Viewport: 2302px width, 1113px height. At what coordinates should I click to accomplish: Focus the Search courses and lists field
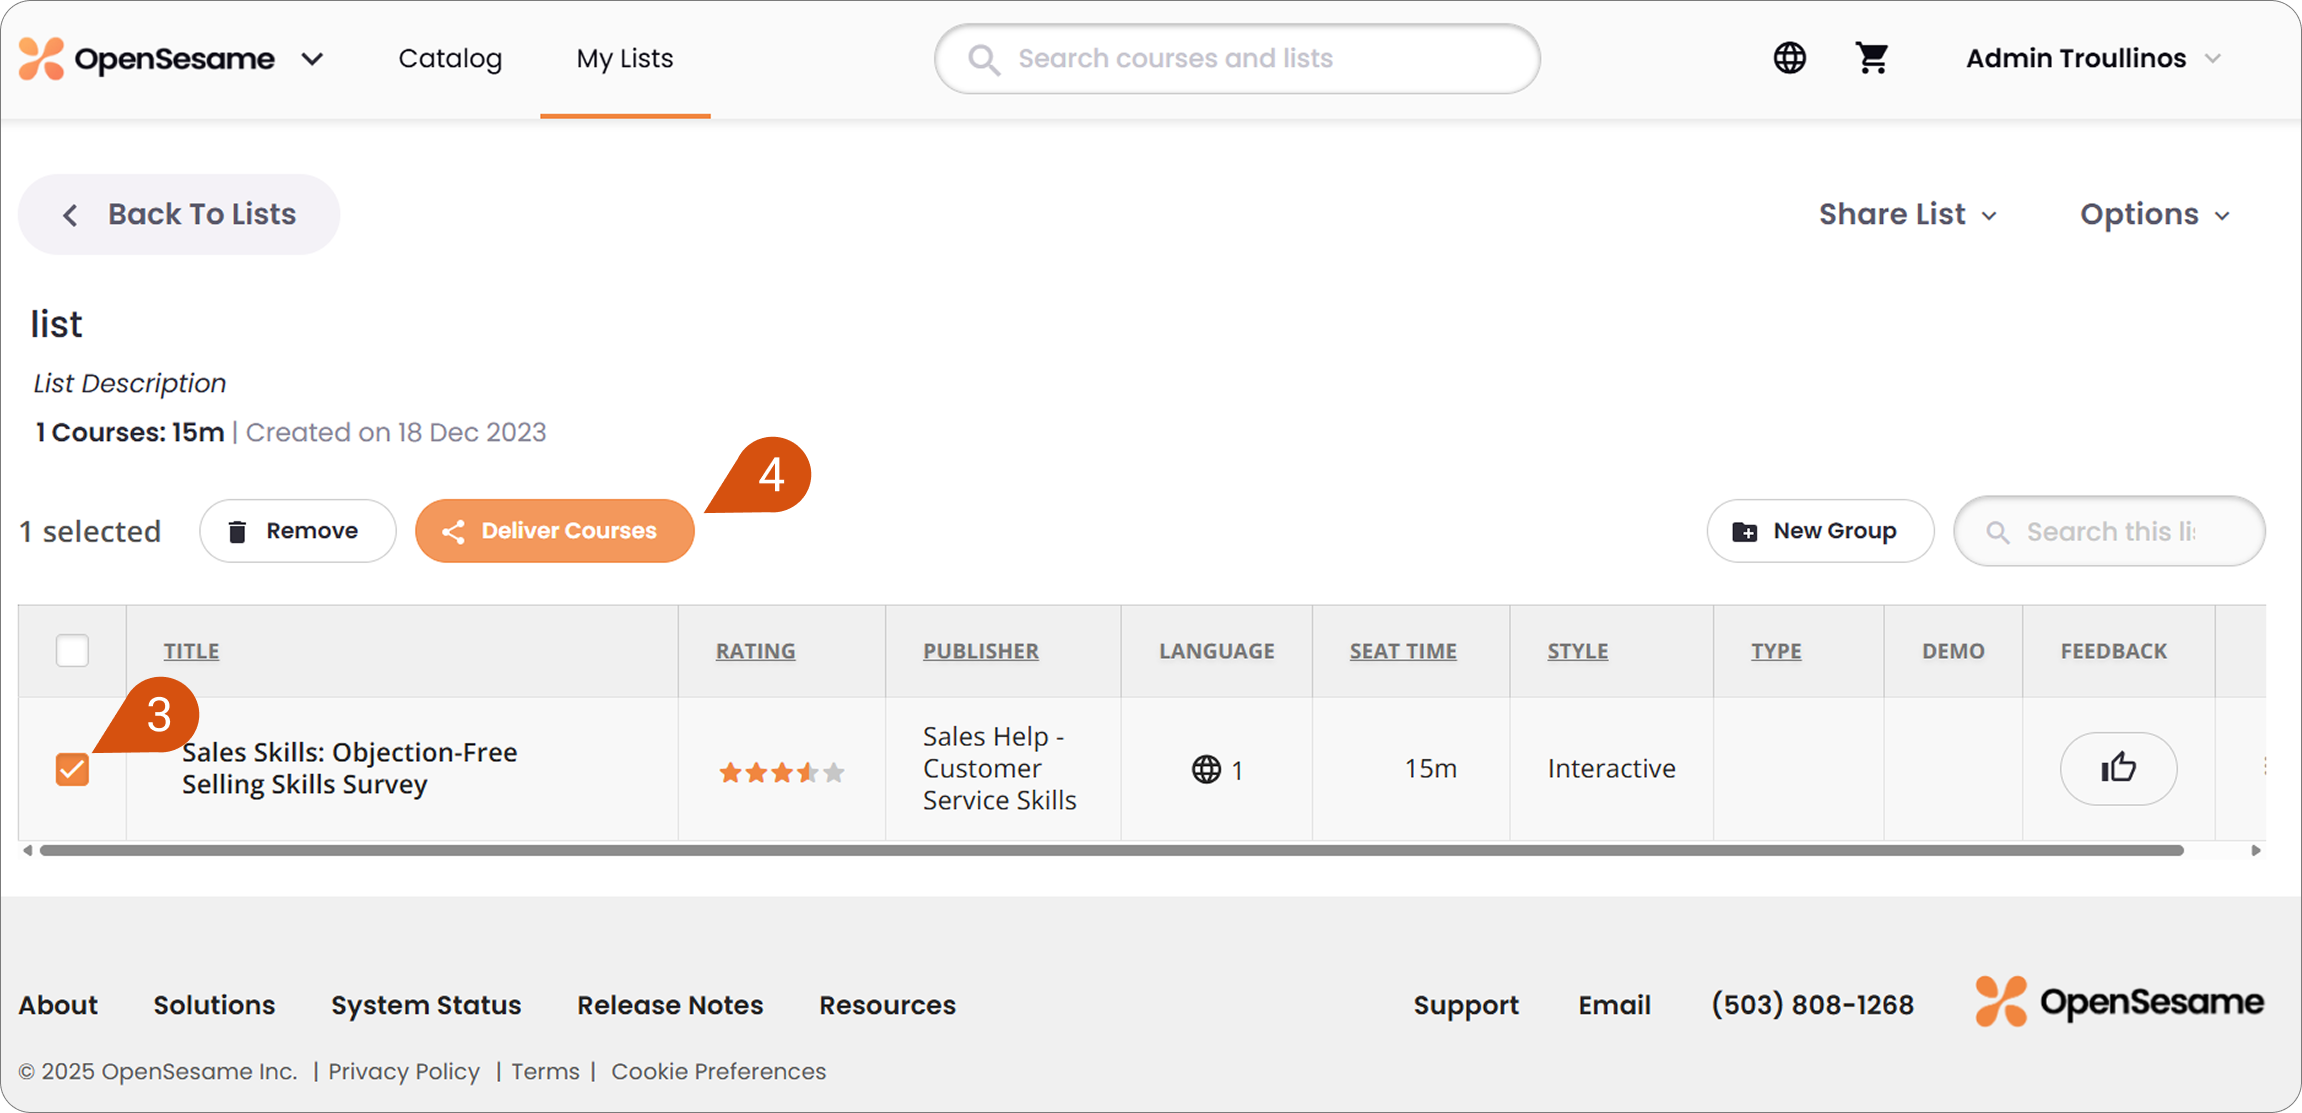point(1237,58)
